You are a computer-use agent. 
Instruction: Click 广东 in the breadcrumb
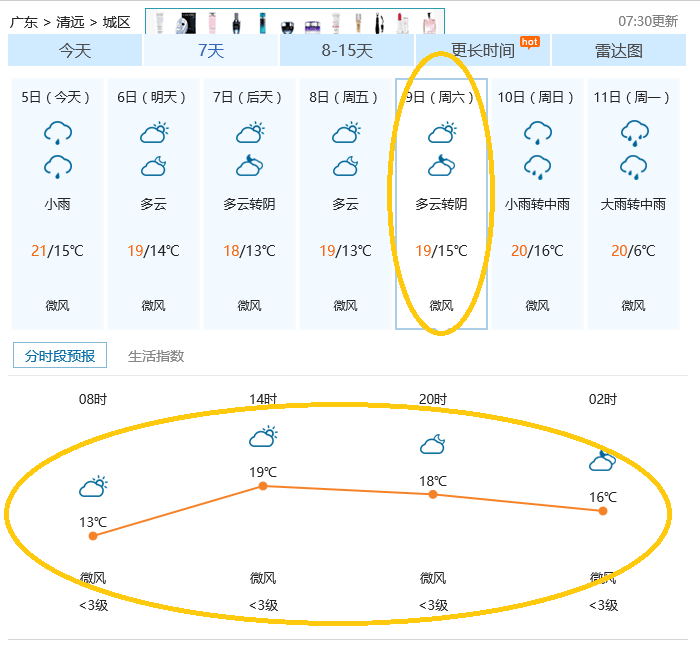click(23, 21)
